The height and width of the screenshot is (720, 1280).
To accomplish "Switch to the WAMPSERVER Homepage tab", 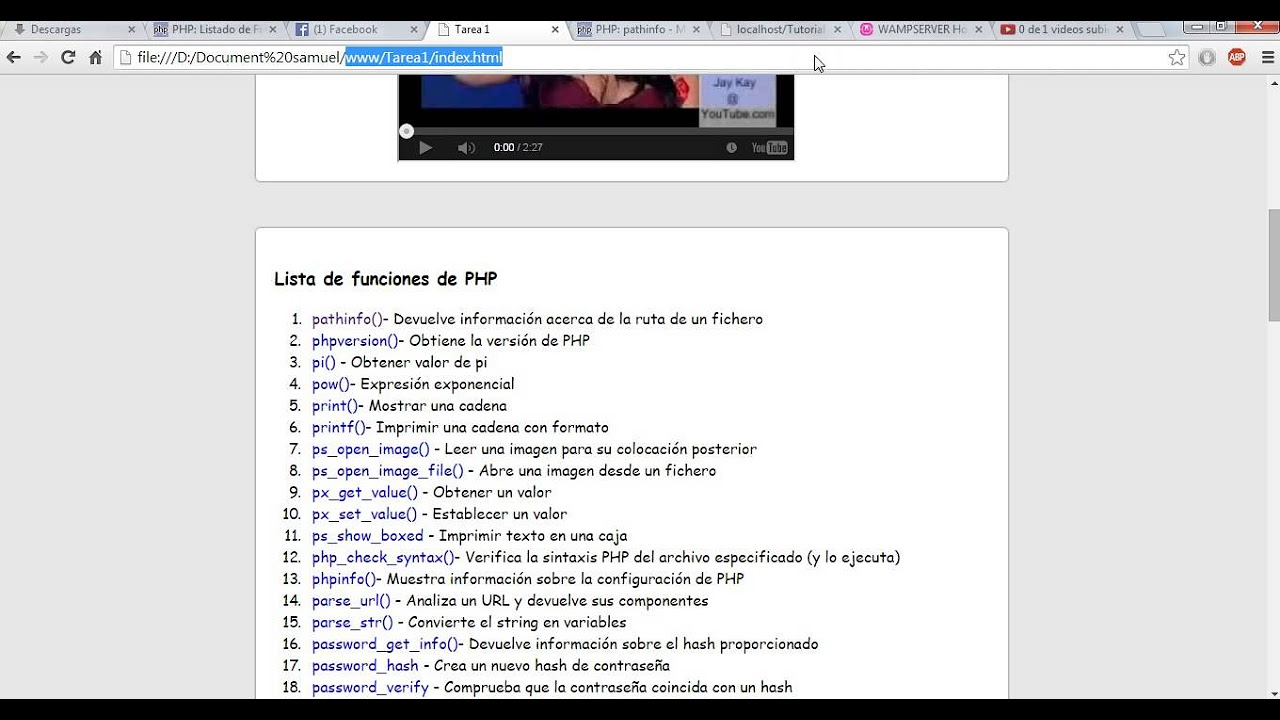I will pos(921,30).
